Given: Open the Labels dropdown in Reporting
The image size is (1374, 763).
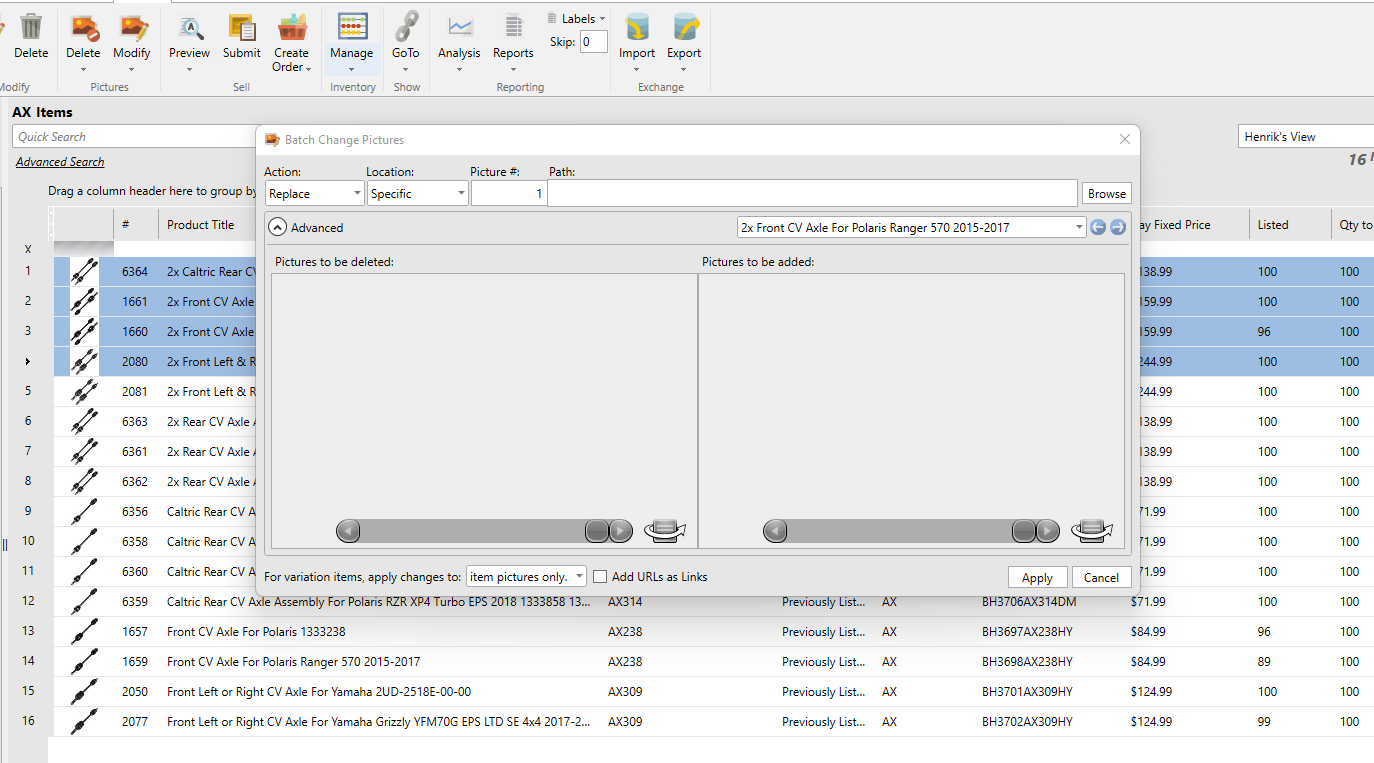Looking at the screenshot, I should (x=577, y=18).
